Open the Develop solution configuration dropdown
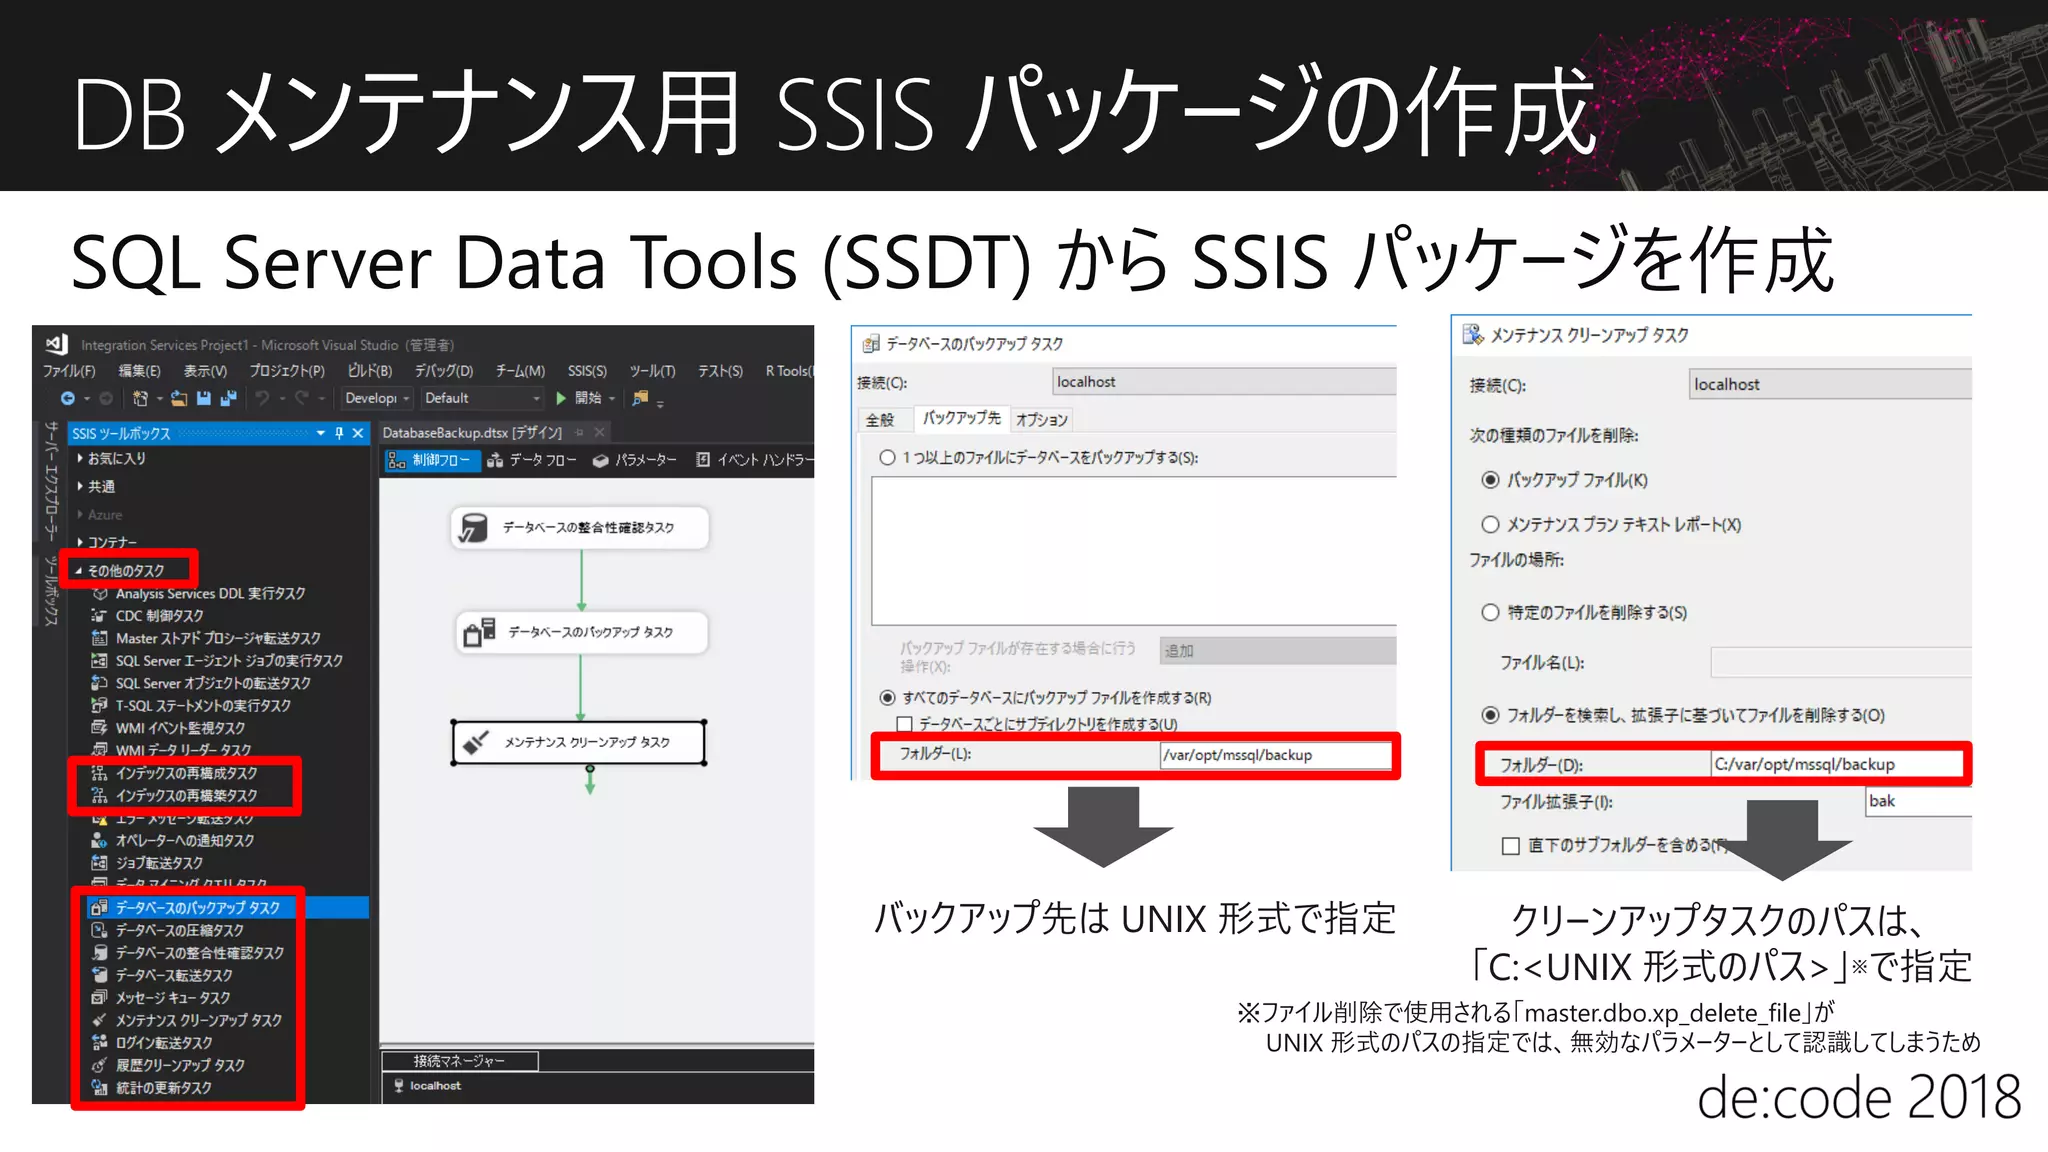Screen dimensions: 2048x1152 (x=376, y=398)
